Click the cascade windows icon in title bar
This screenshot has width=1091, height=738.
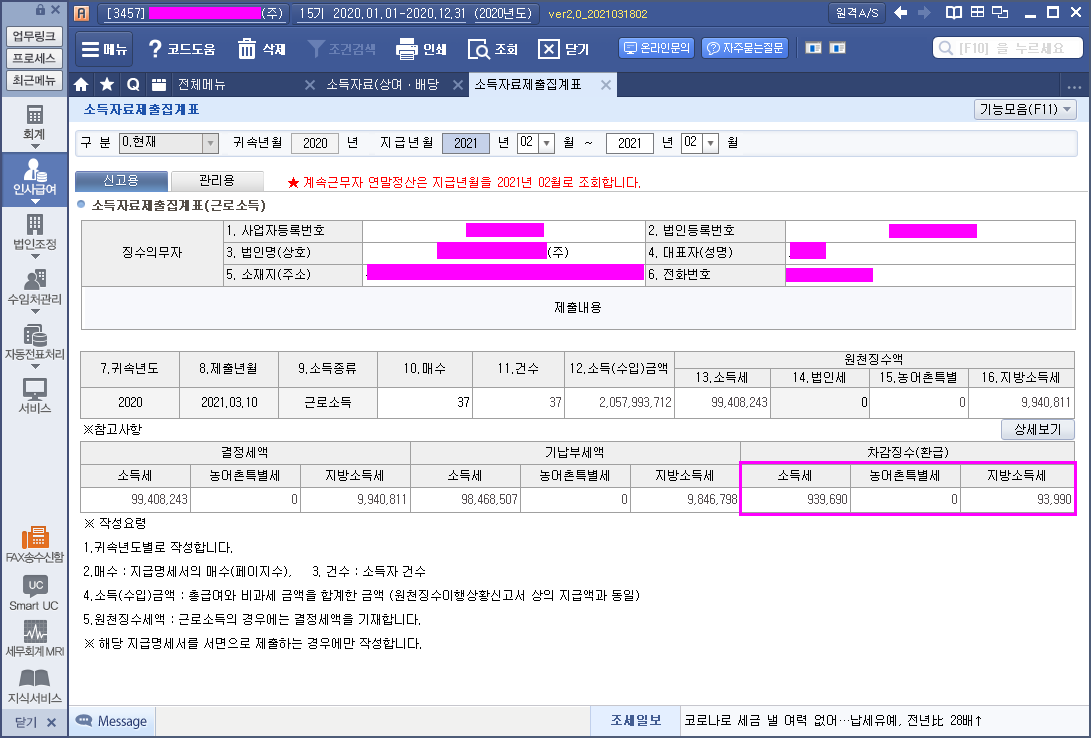1001,13
